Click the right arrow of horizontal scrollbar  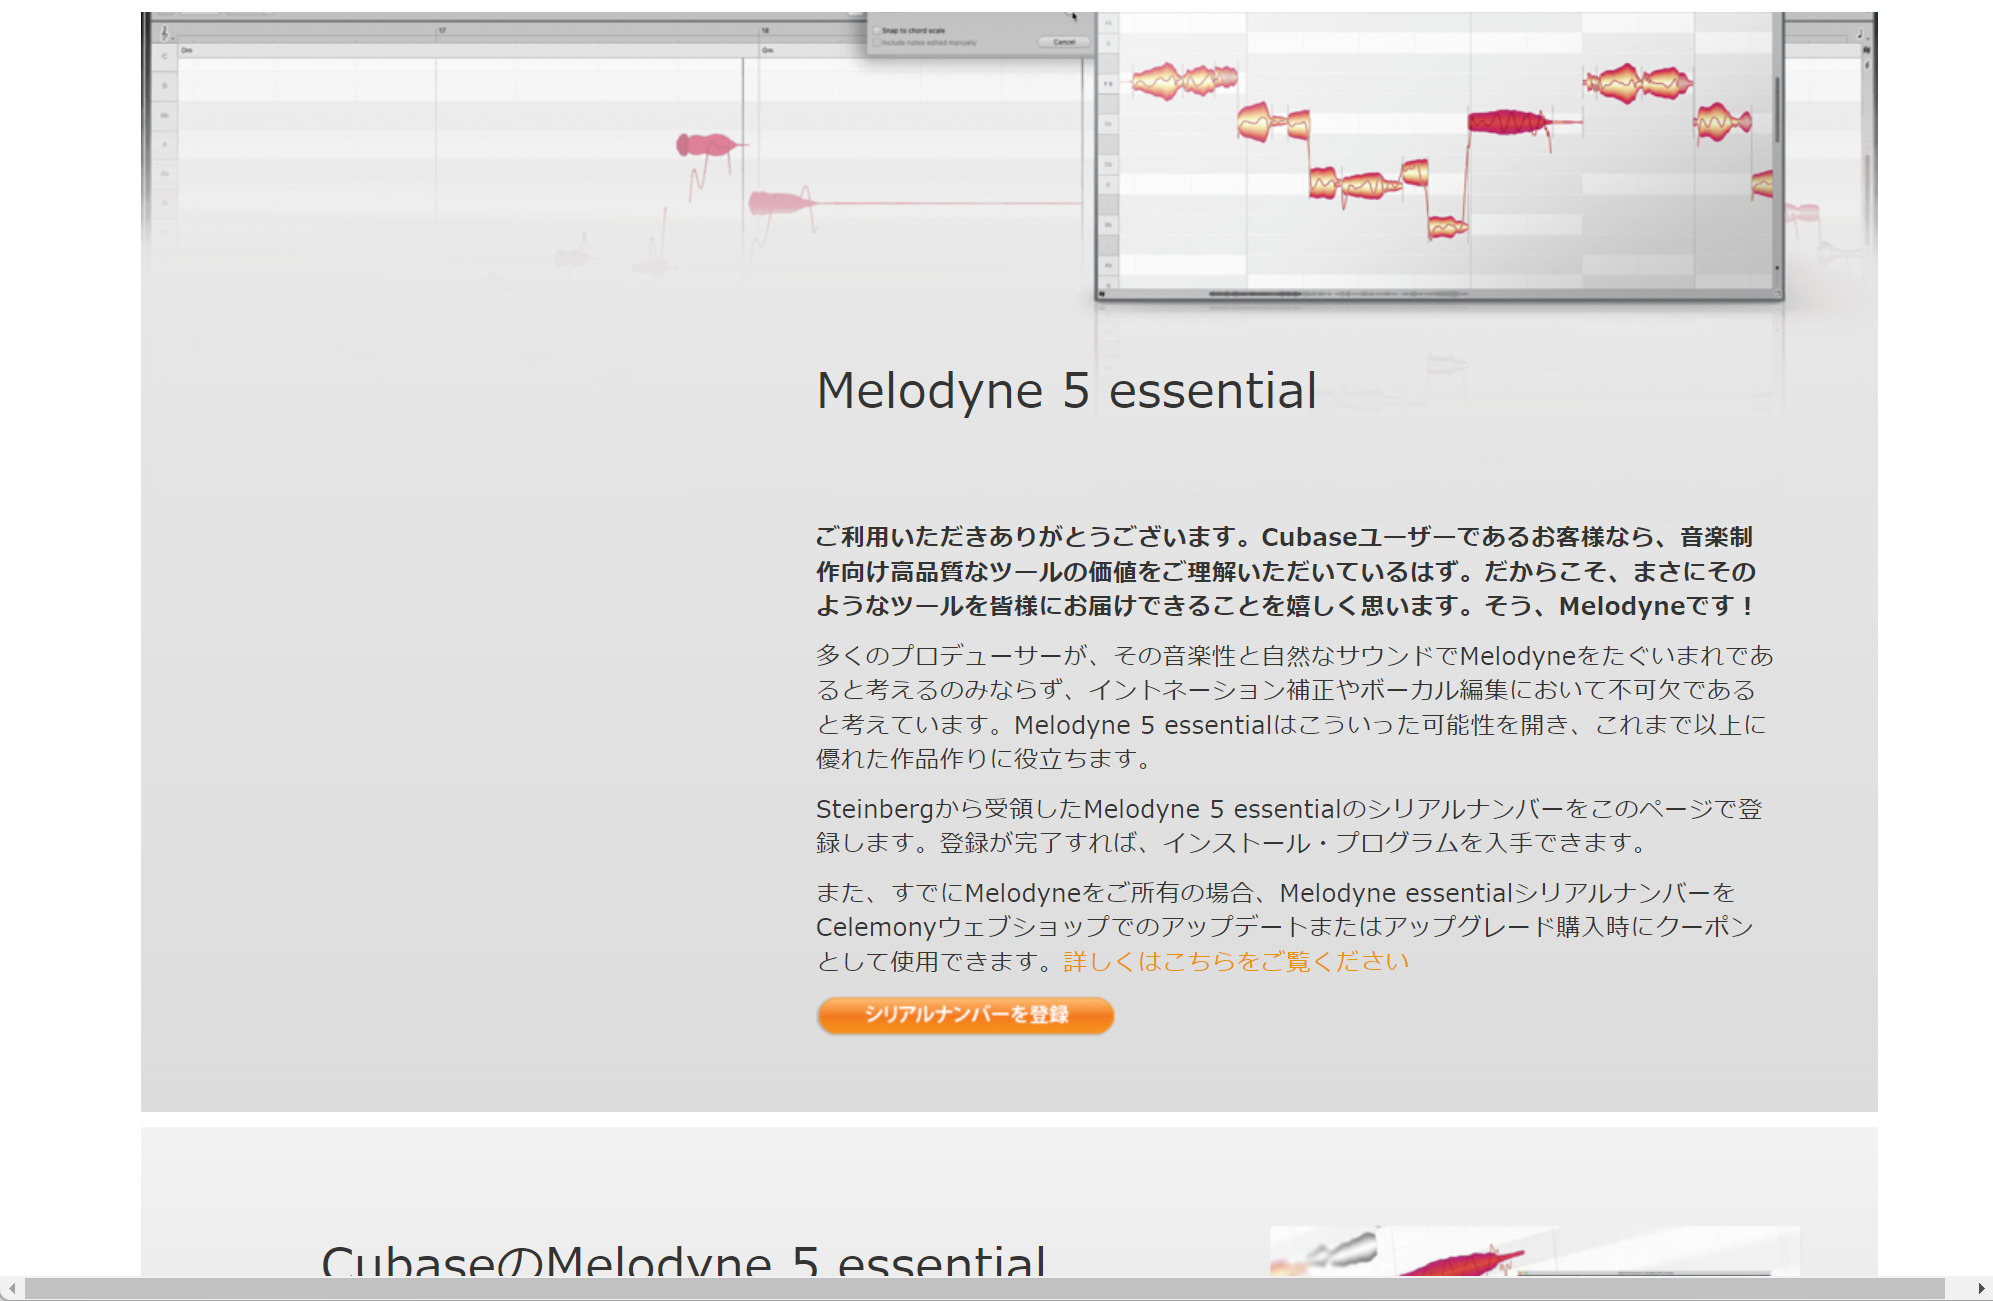point(1981,1288)
